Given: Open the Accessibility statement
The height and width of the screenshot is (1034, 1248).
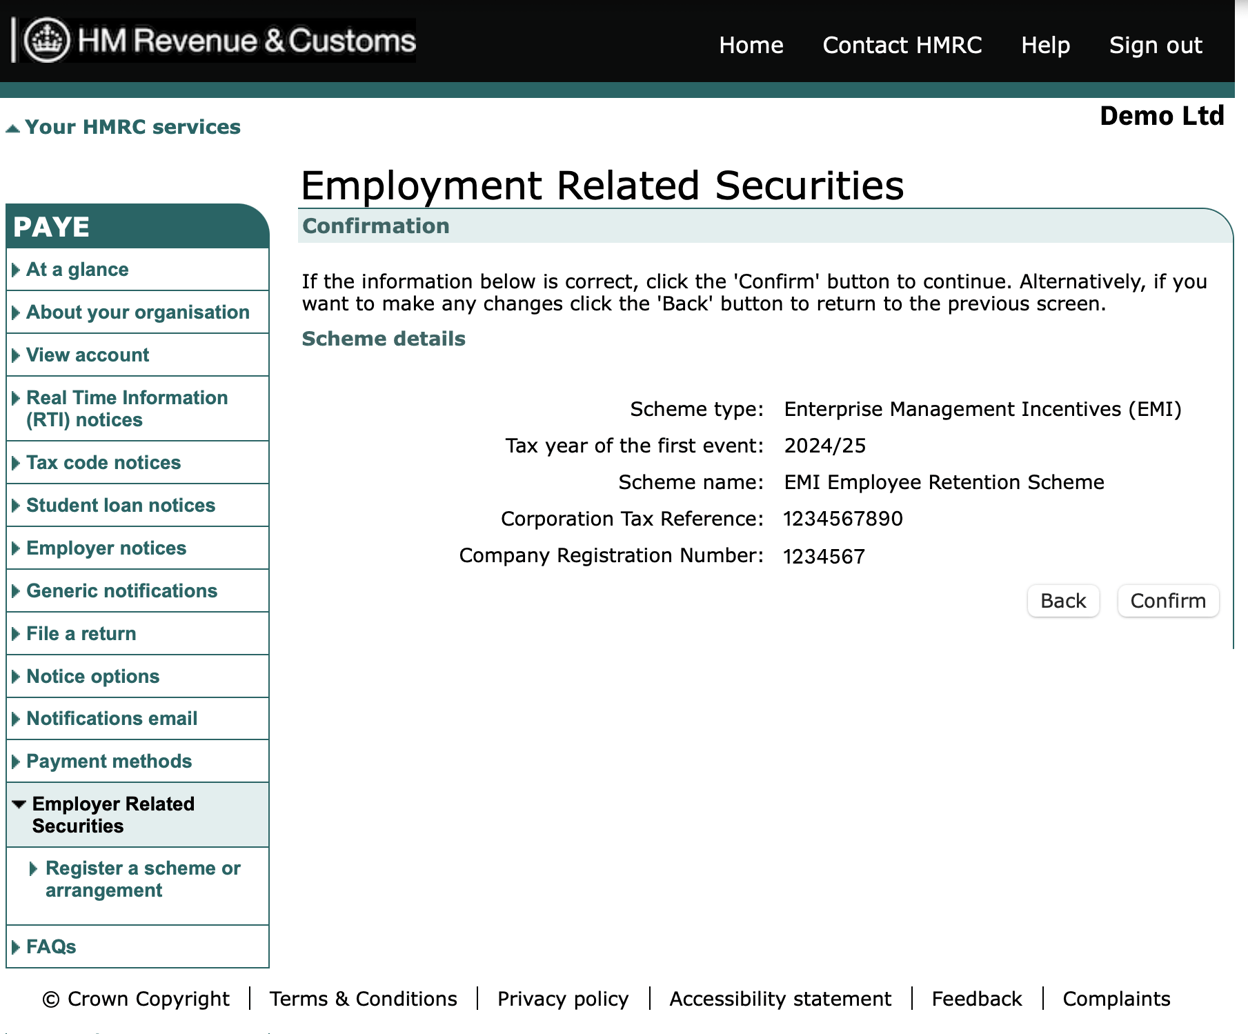Looking at the screenshot, I should click(780, 998).
